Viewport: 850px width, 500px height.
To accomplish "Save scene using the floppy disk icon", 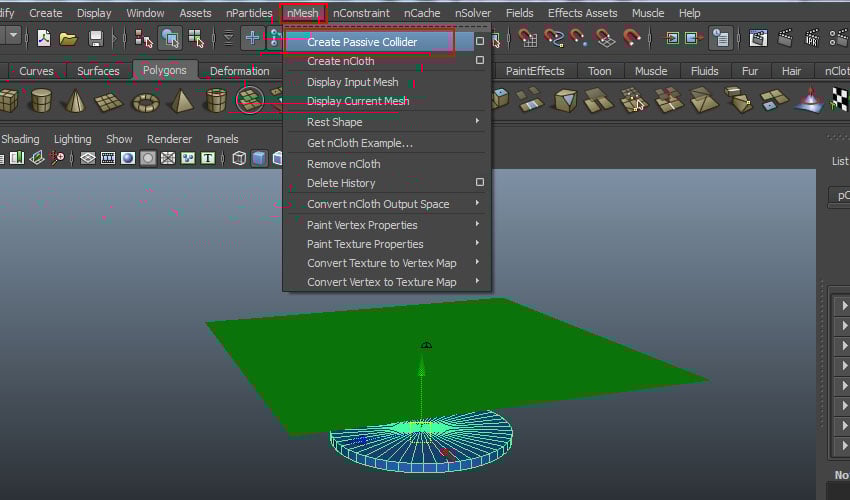I will [96, 39].
